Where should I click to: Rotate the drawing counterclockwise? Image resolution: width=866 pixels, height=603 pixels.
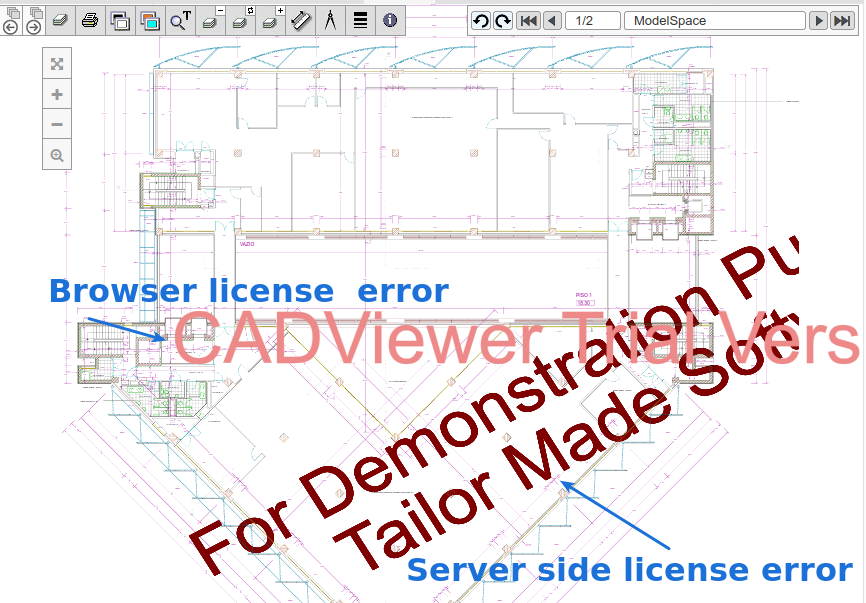481,21
